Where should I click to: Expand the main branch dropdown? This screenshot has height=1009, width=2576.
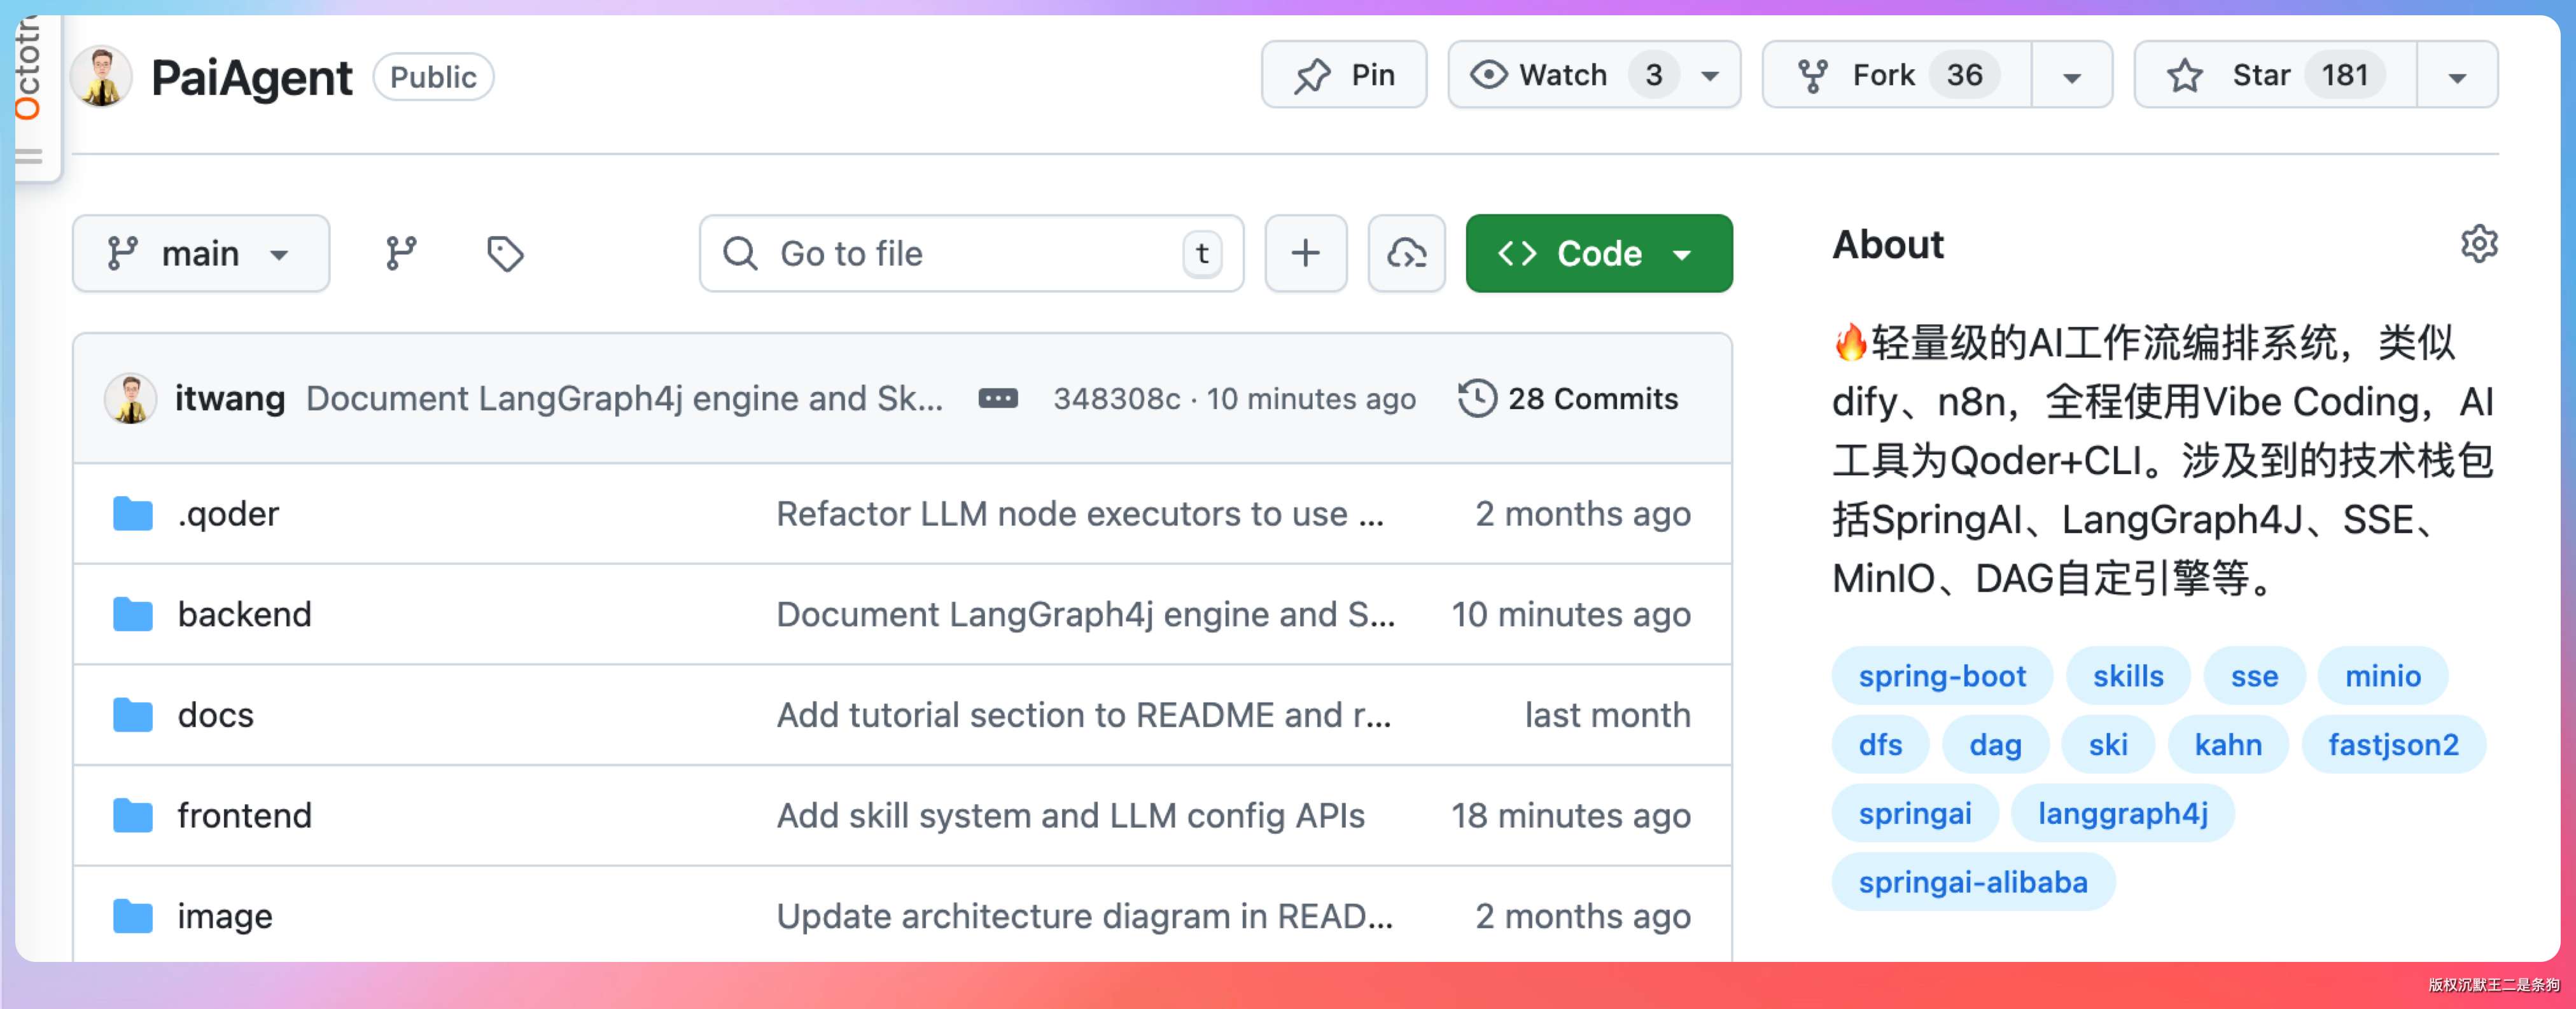pyautogui.click(x=200, y=253)
